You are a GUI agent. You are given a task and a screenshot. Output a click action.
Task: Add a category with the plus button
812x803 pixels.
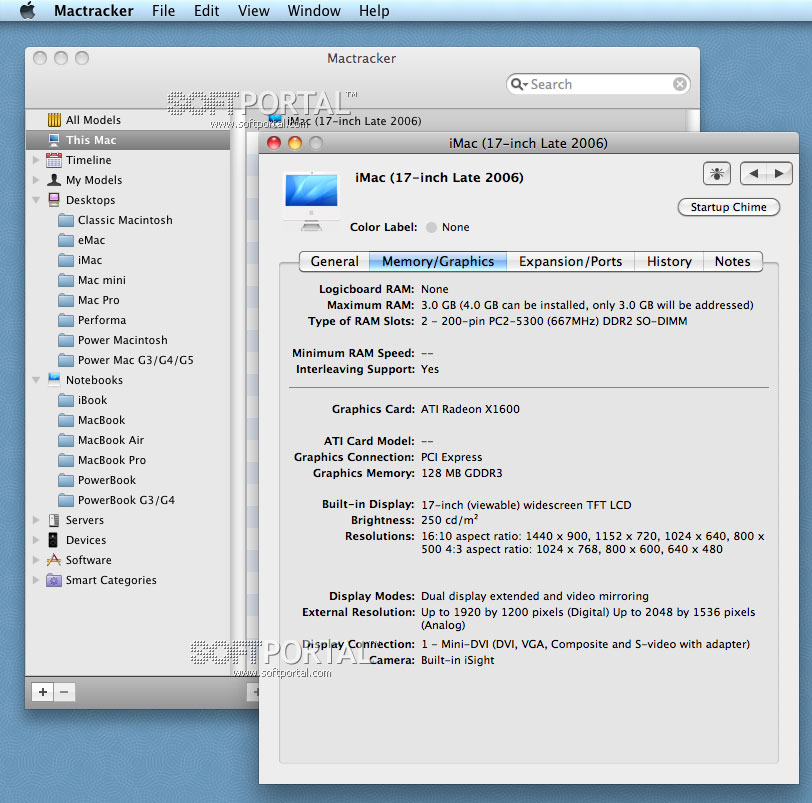tap(42, 692)
